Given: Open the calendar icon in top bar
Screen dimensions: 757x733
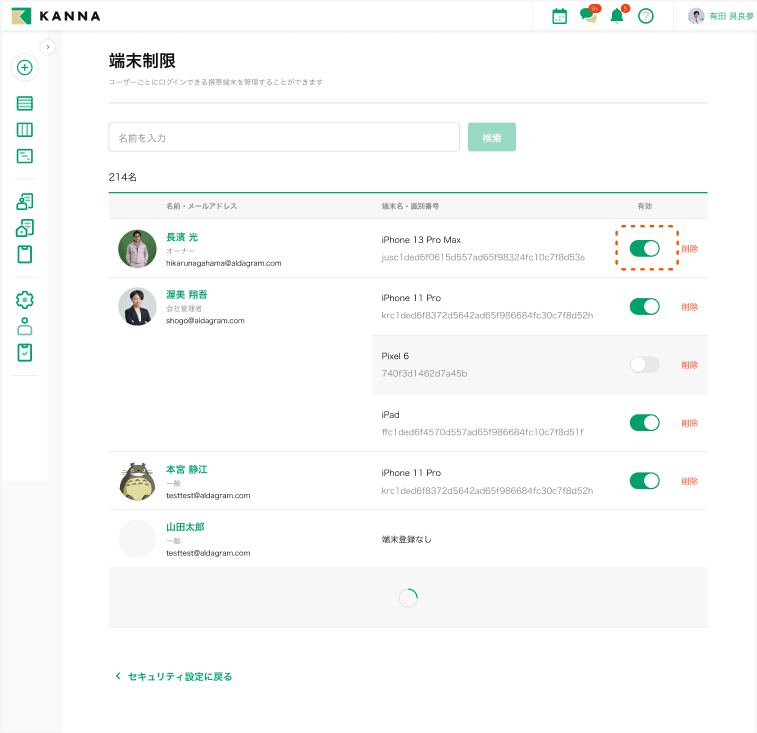Looking at the screenshot, I should (x=560, y=16).
